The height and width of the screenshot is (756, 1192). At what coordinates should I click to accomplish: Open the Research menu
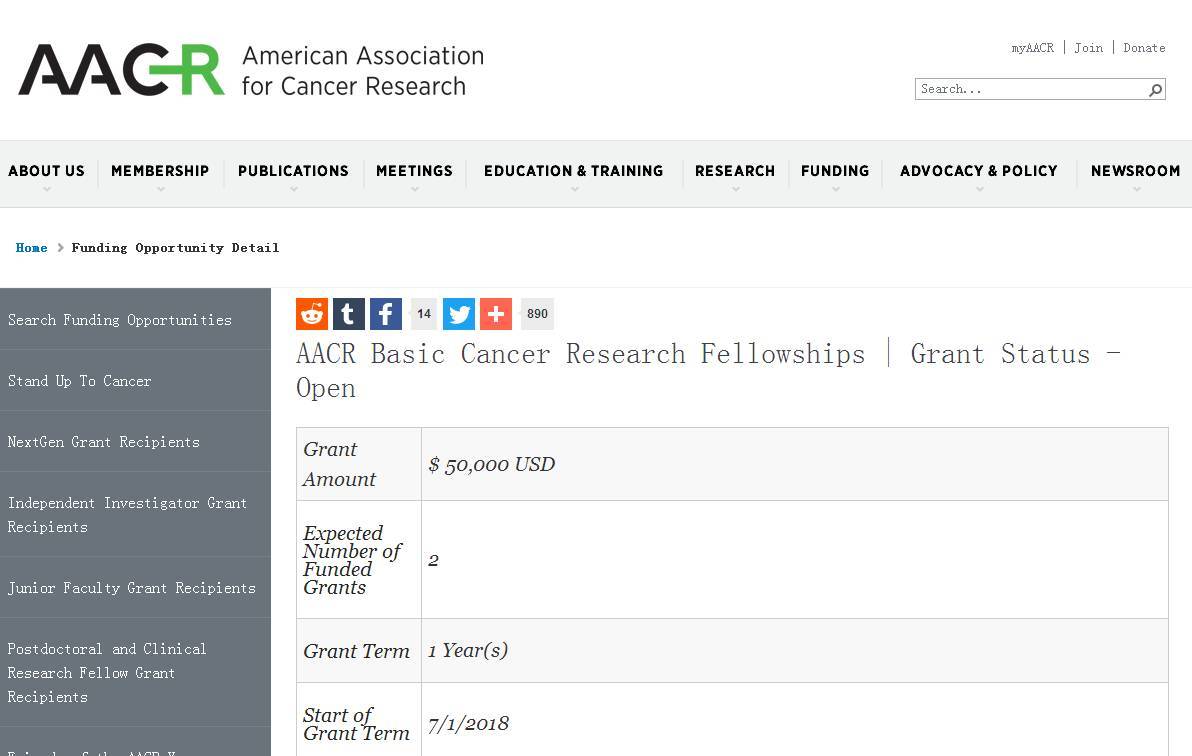tap(735, 171)
